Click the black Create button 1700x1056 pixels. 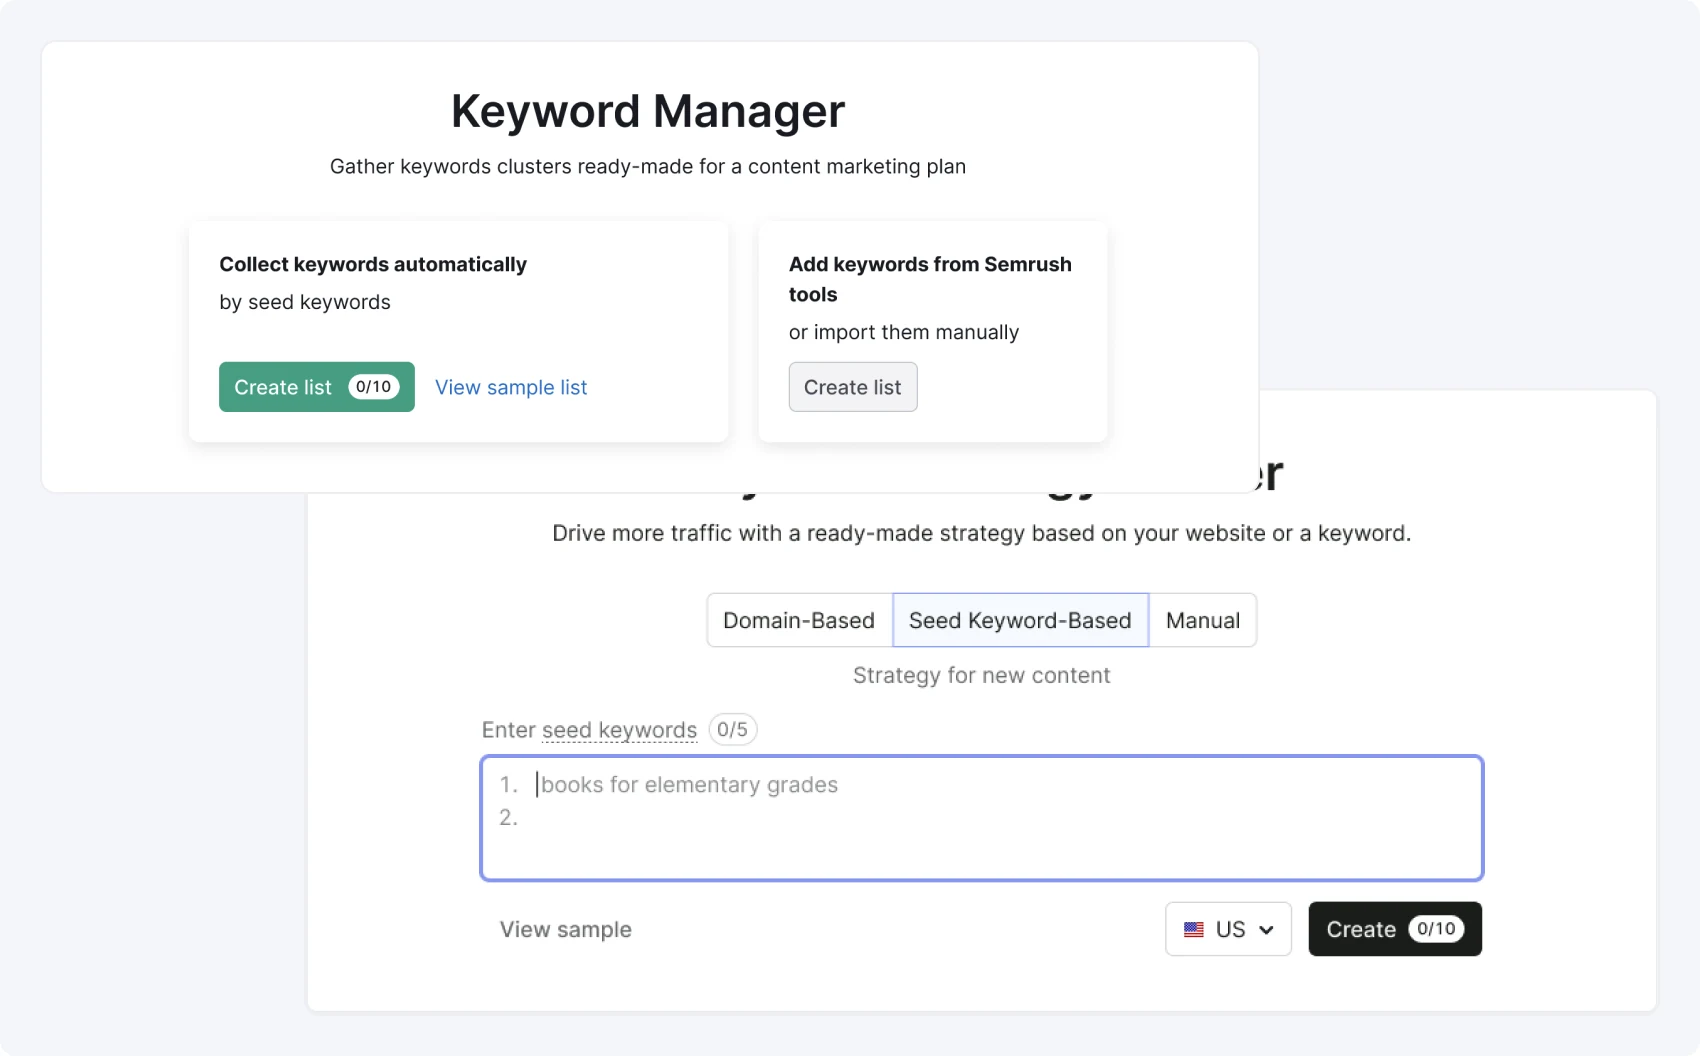click(1395, 929)
